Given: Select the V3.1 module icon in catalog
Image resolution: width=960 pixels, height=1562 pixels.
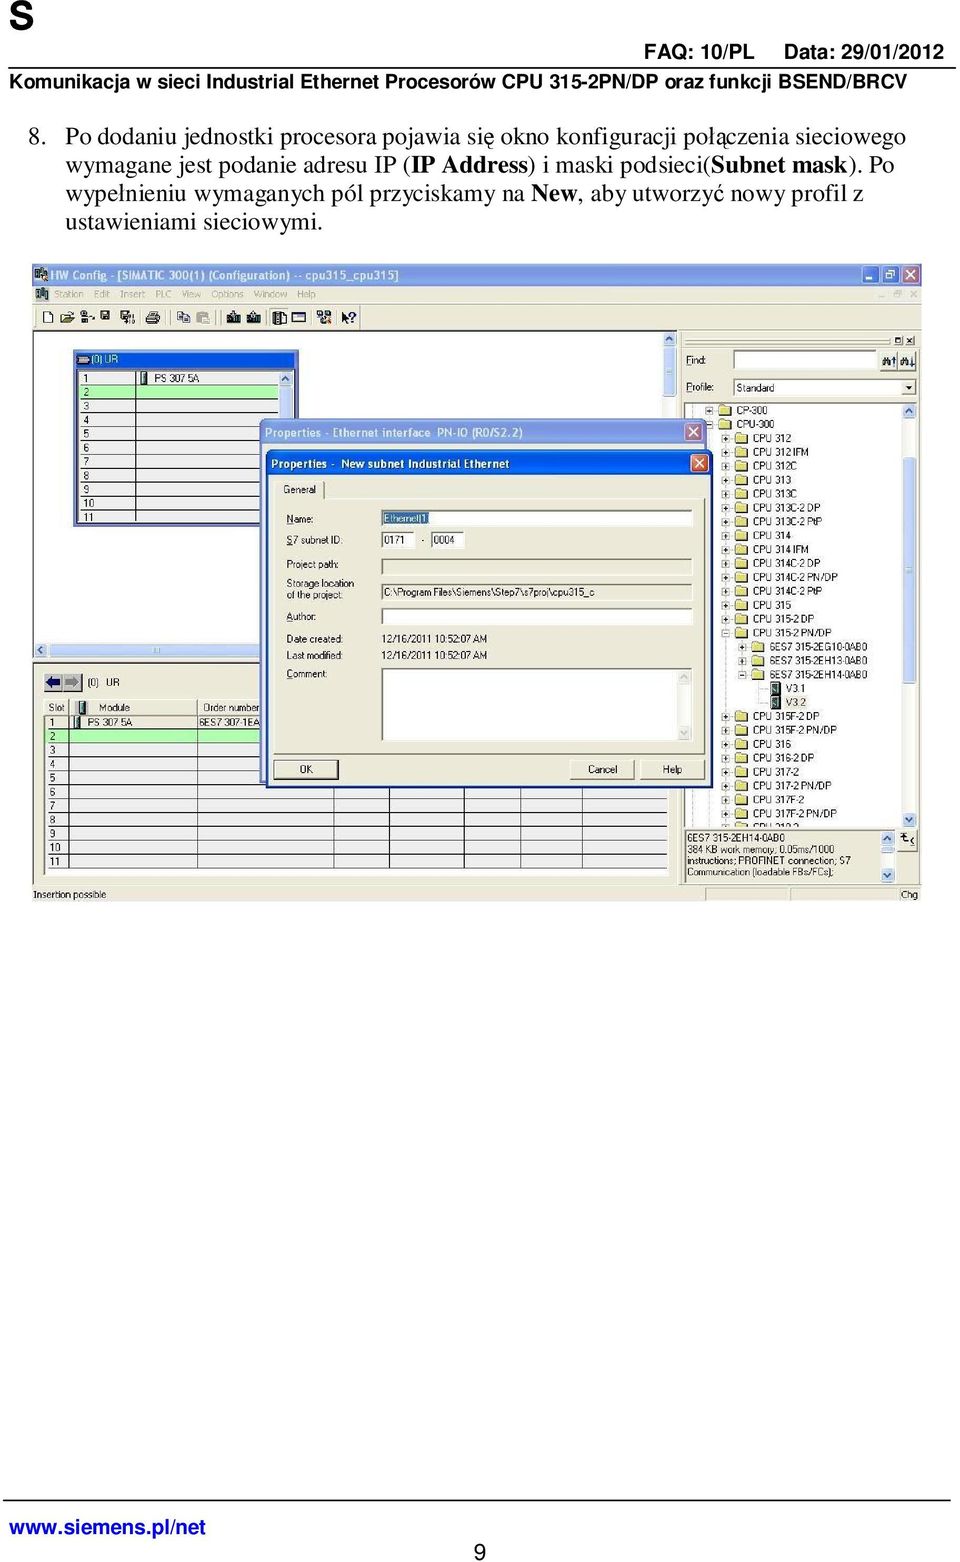Looking at the screenshot, I should [775, 688].
